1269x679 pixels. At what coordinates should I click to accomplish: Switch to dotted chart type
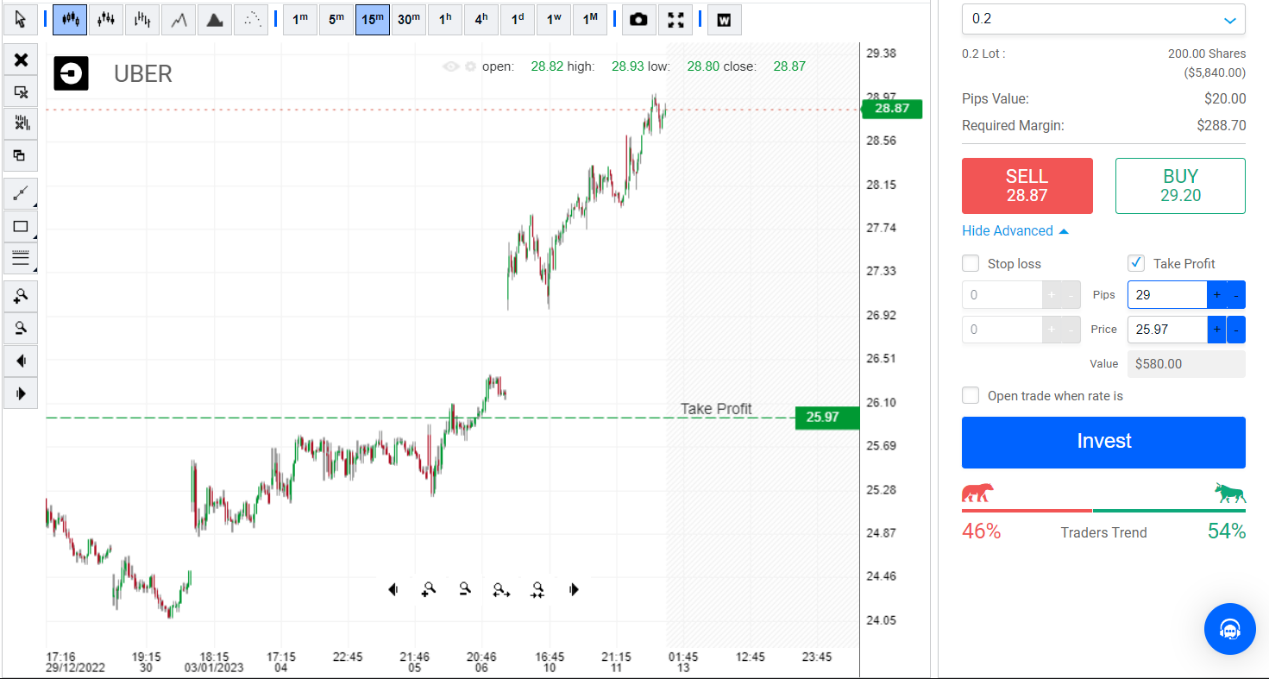[x=251, y=19]
